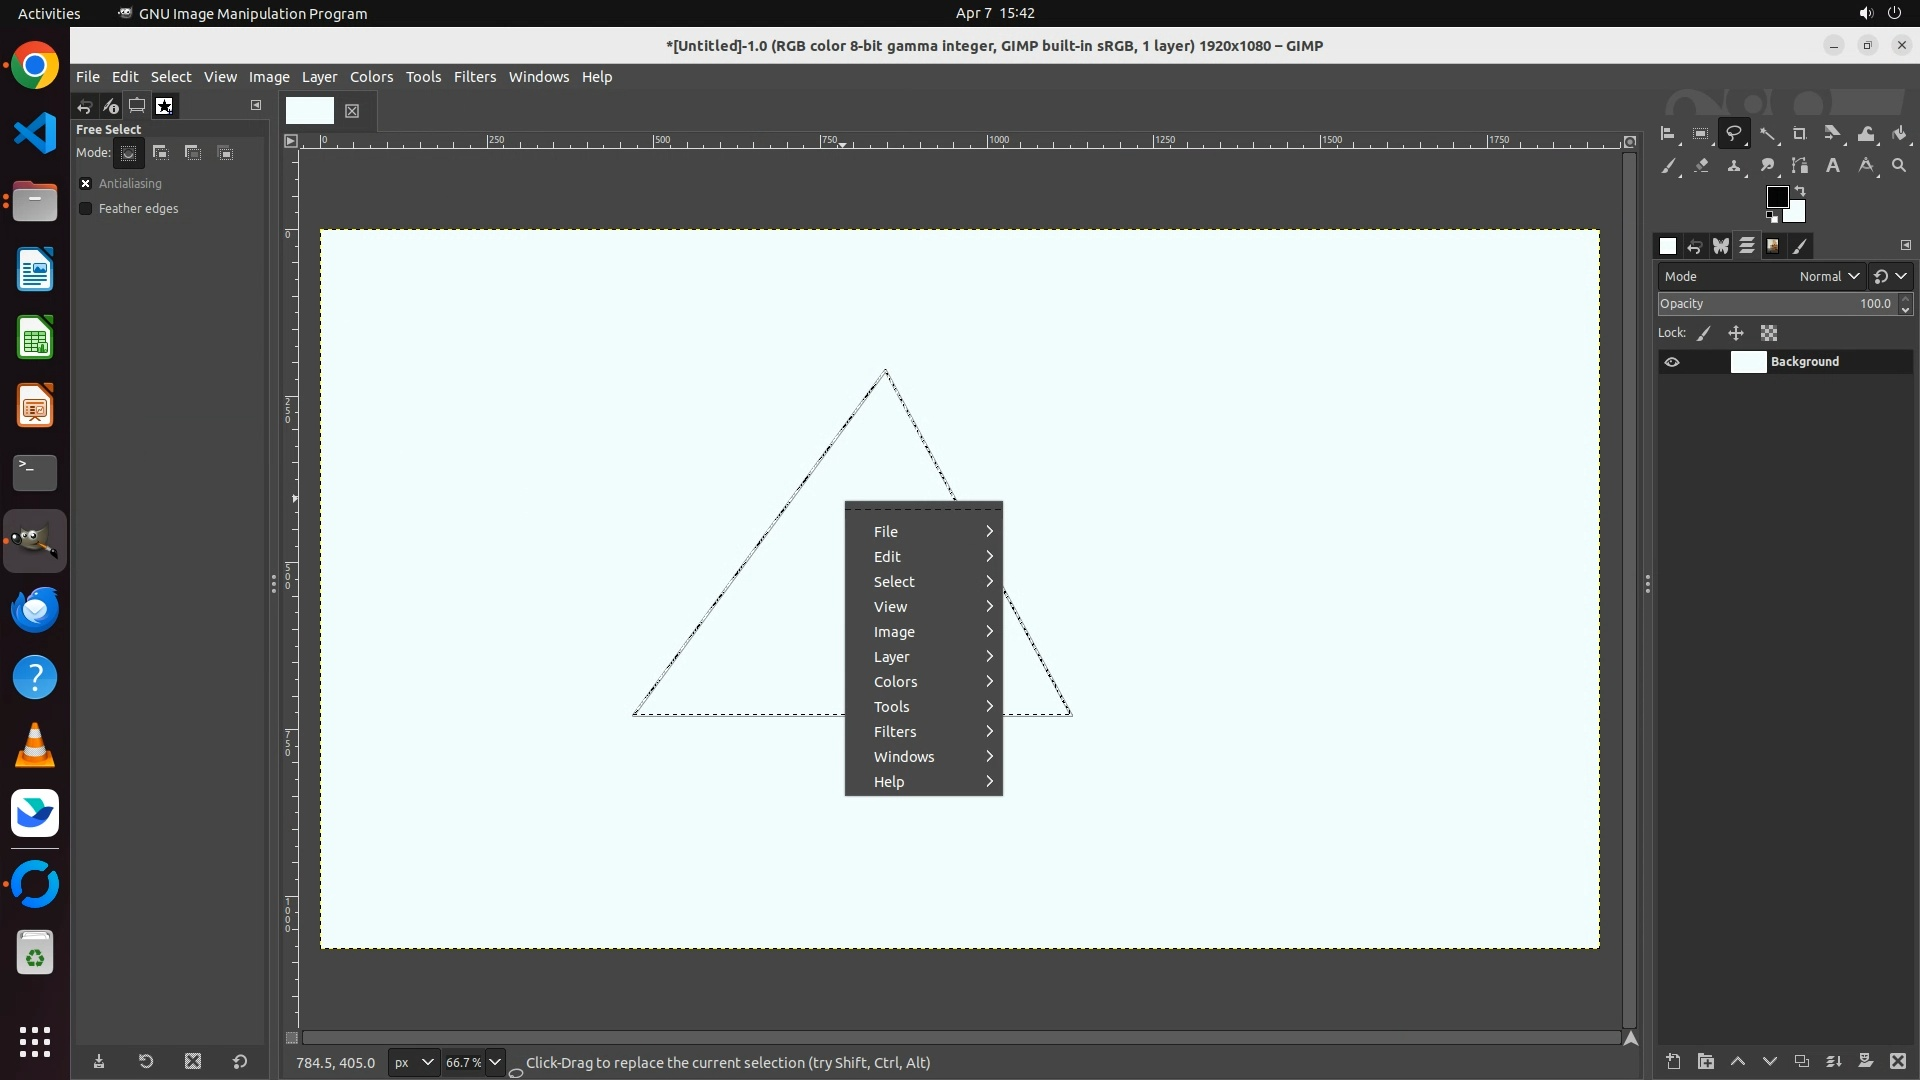Click the black foreground color swatch
This screenshot has height=1080, width=1920.
(x=1776, y=197)
